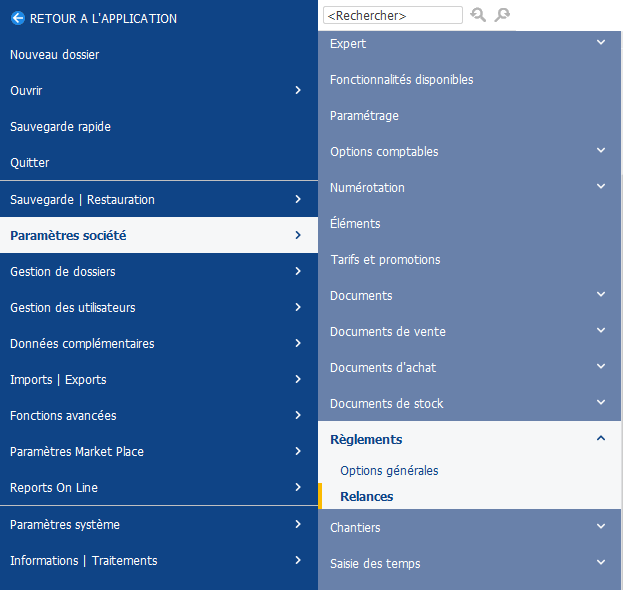
Task: Select Options générales under Règlements
Action: pyautogui.click(x=389, y=470)
